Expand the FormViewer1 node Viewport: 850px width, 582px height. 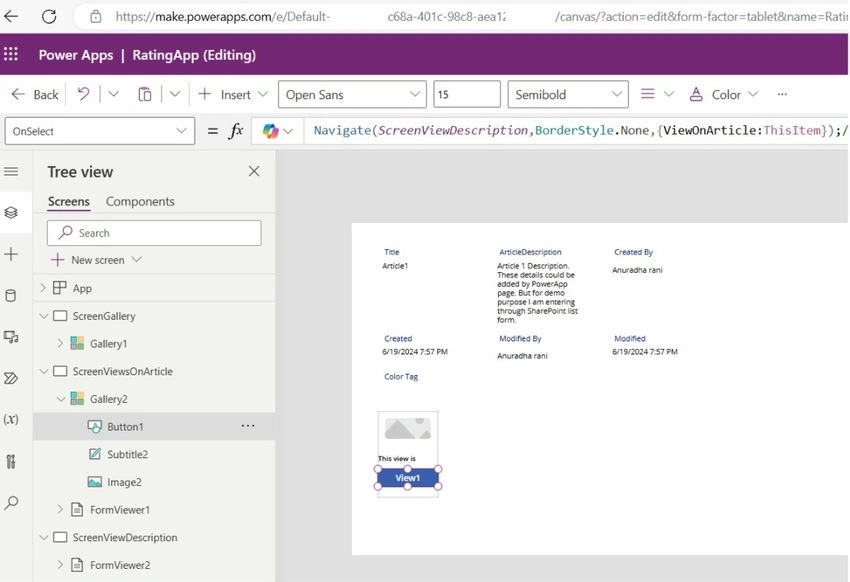click(60, 509)
